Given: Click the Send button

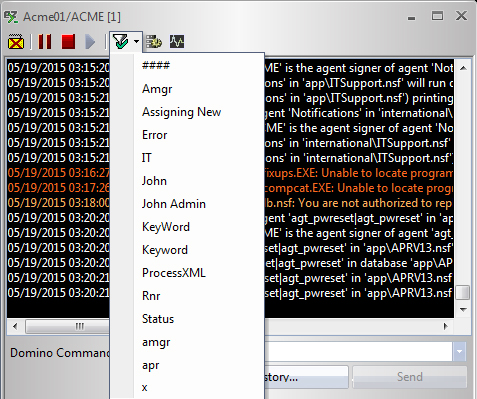Looking at the screenshot, I should [410, 377].
